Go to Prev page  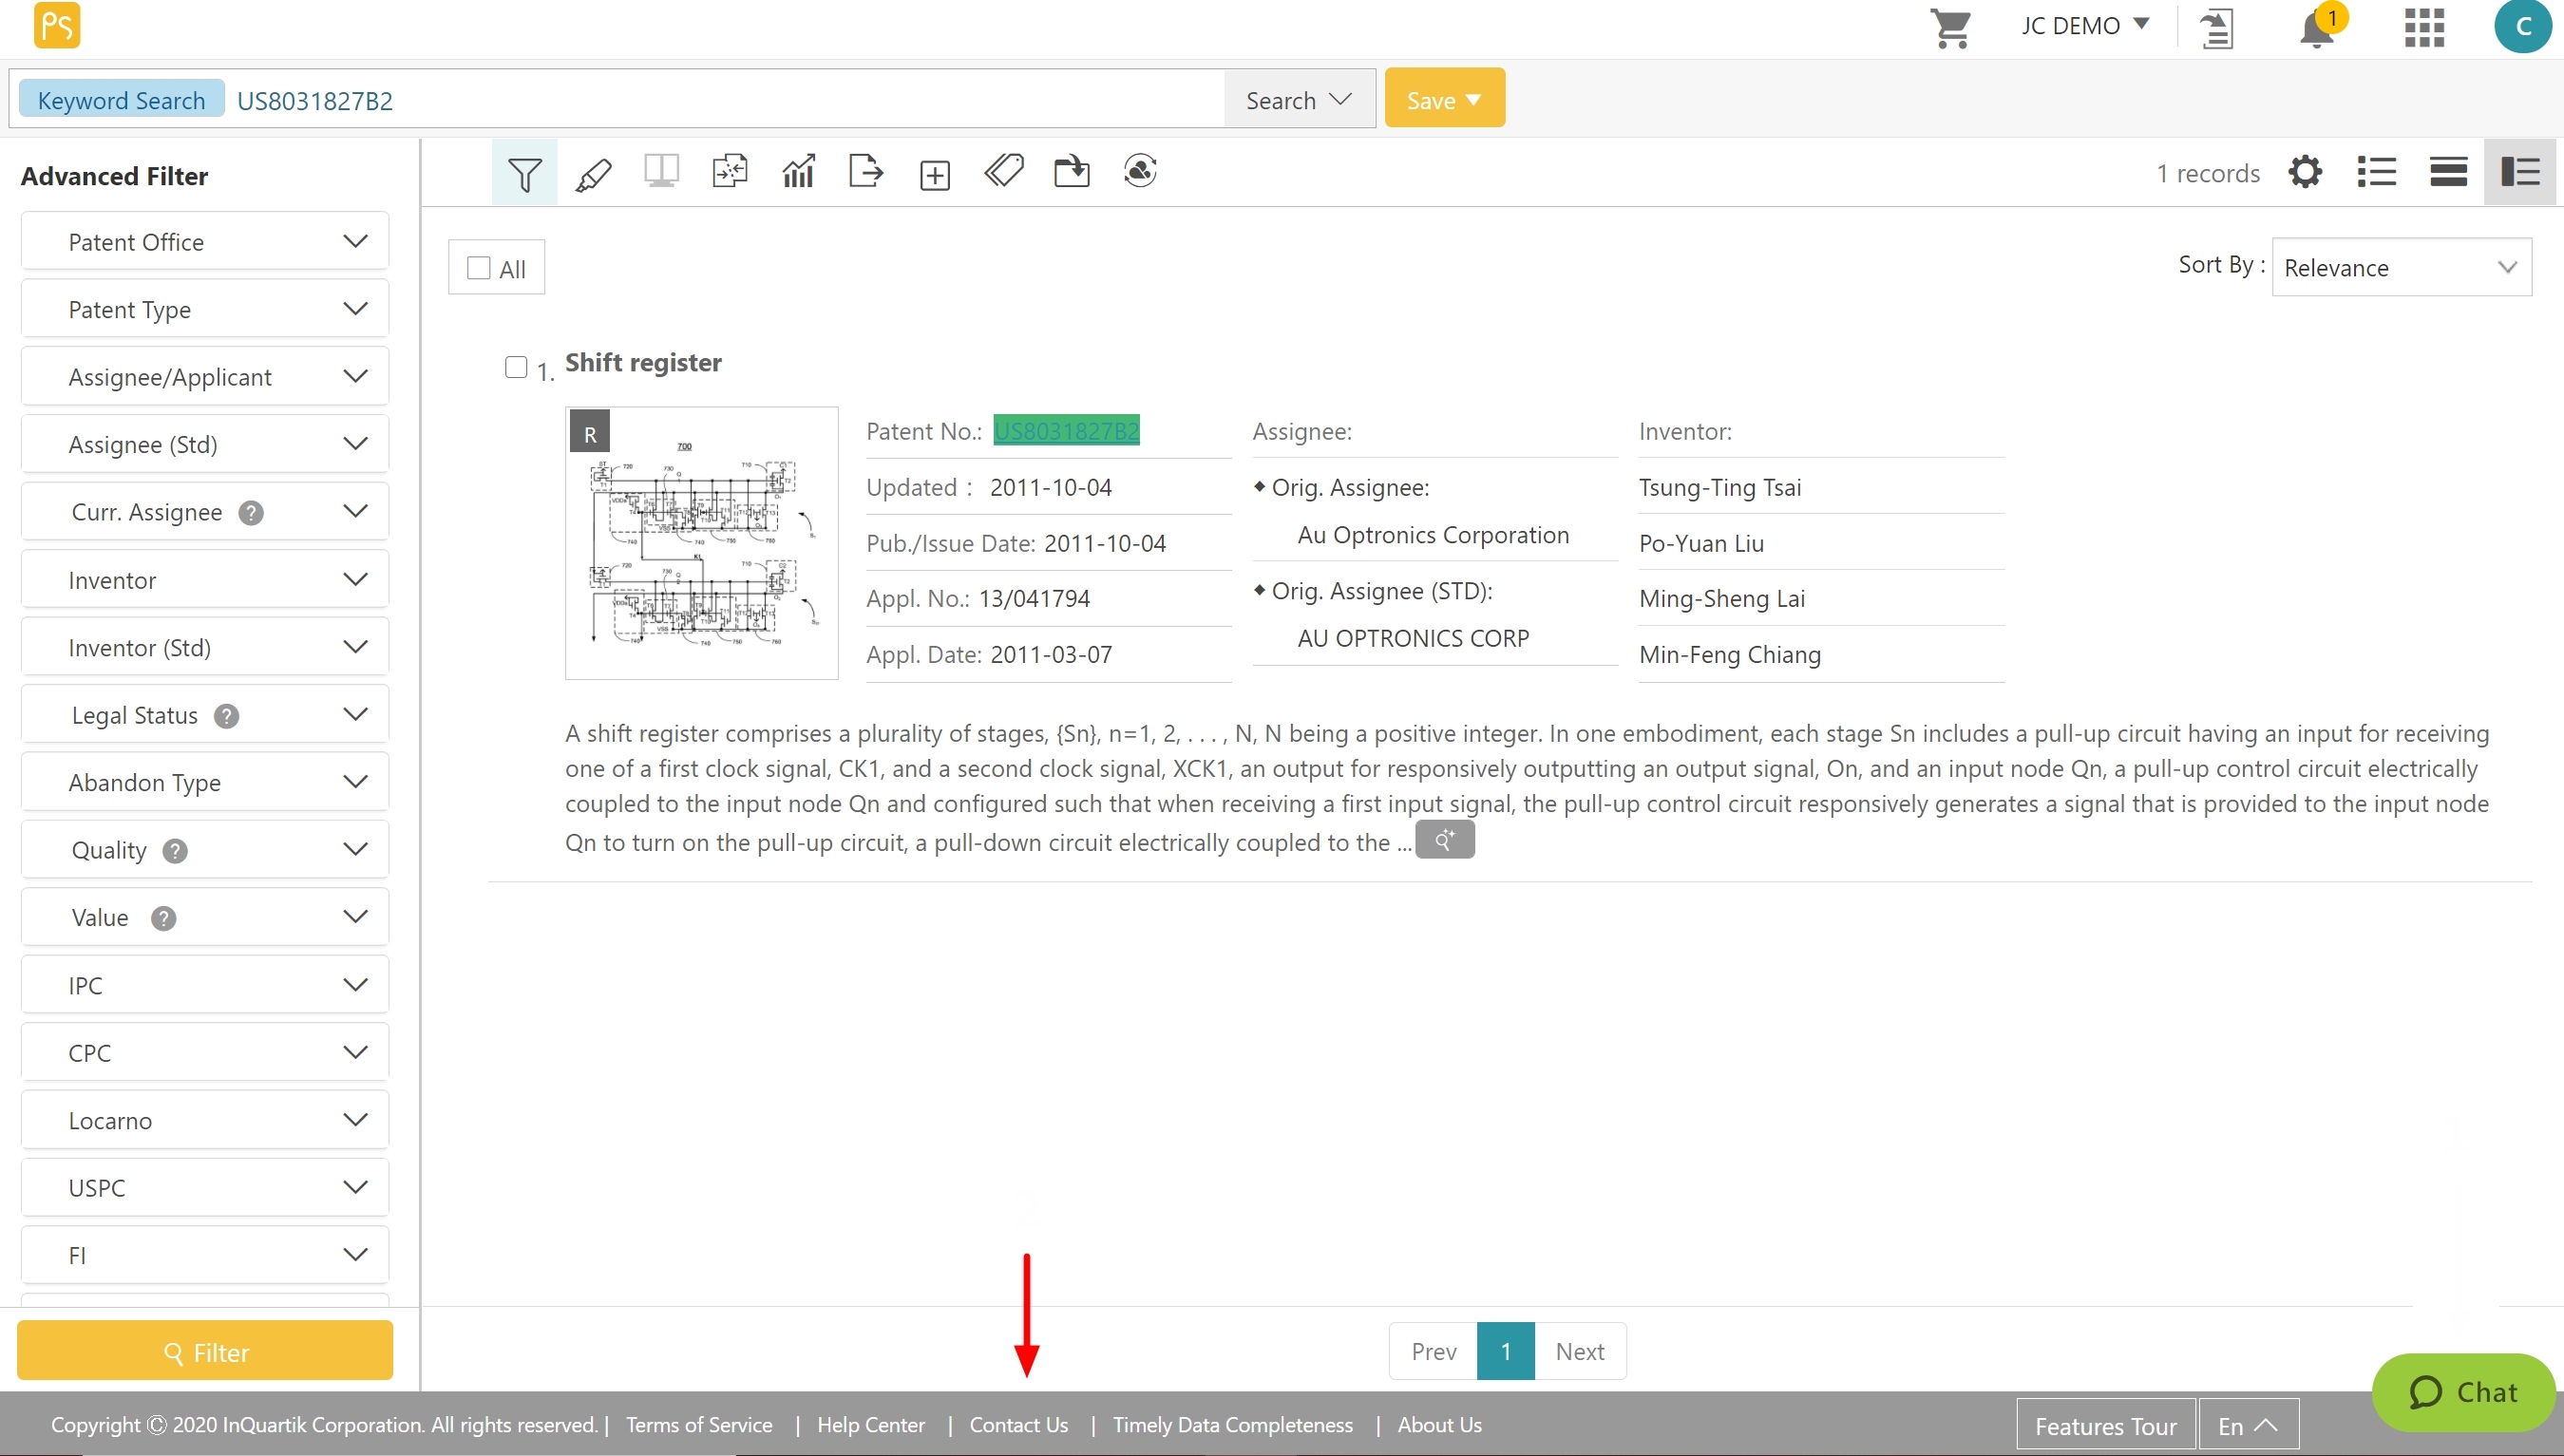1433,1351
